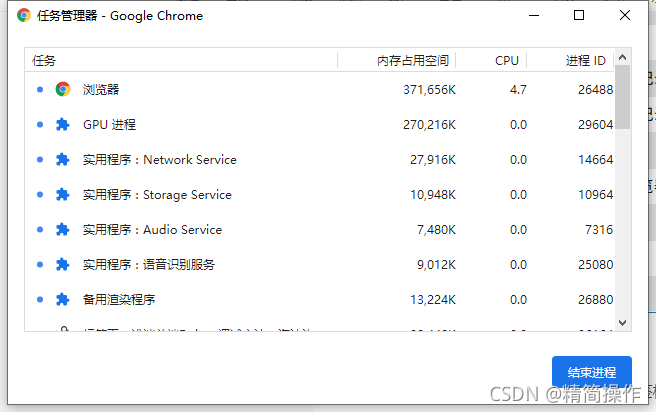Click process ID 26880

(595, 300)
